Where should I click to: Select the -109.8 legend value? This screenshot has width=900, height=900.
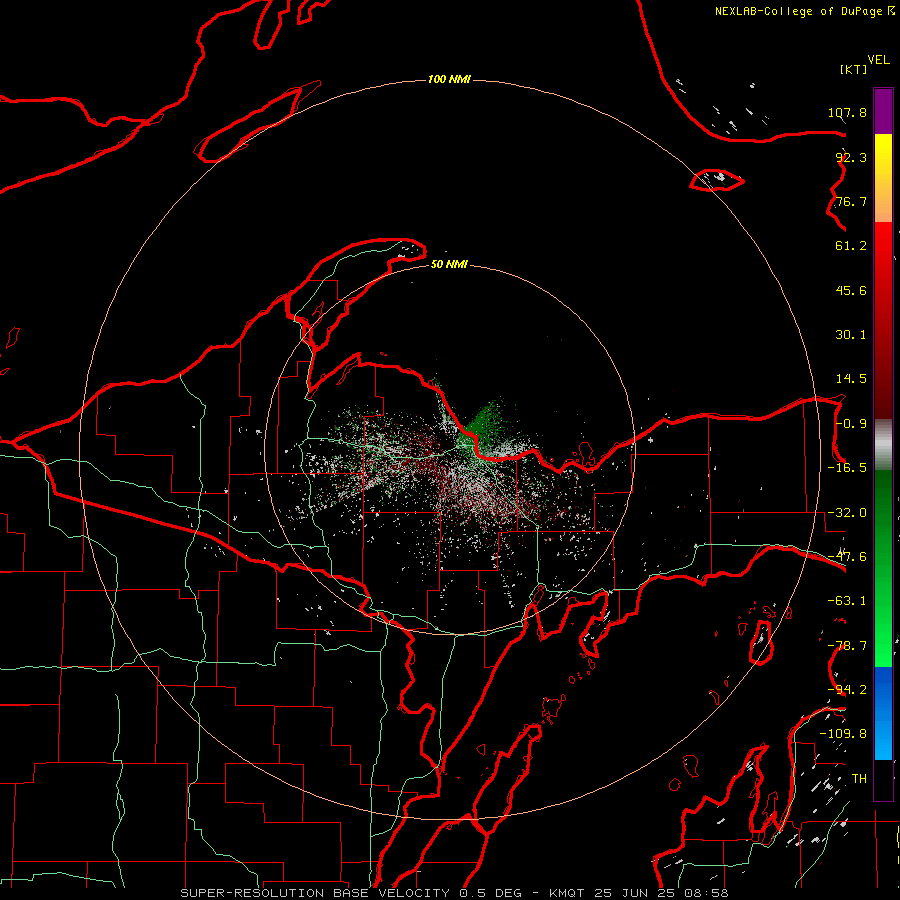[x=843, y=734]
